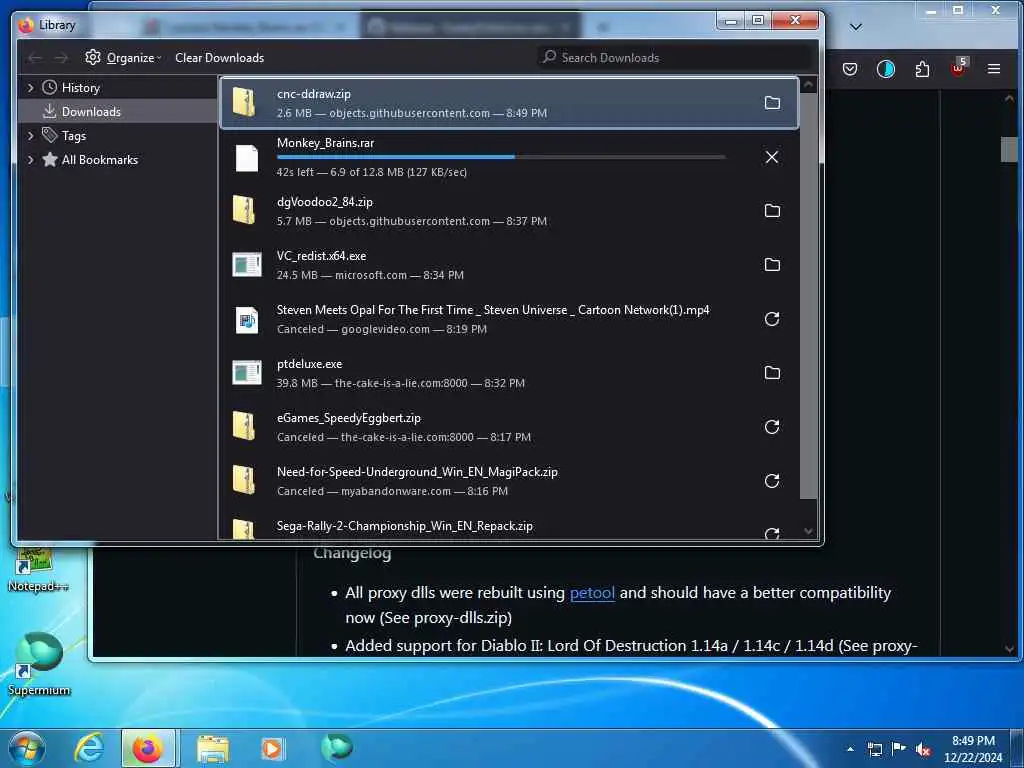Open the Firefox list all tabs dropdown
Screen dimensions: 1024x768
point(856,27)
